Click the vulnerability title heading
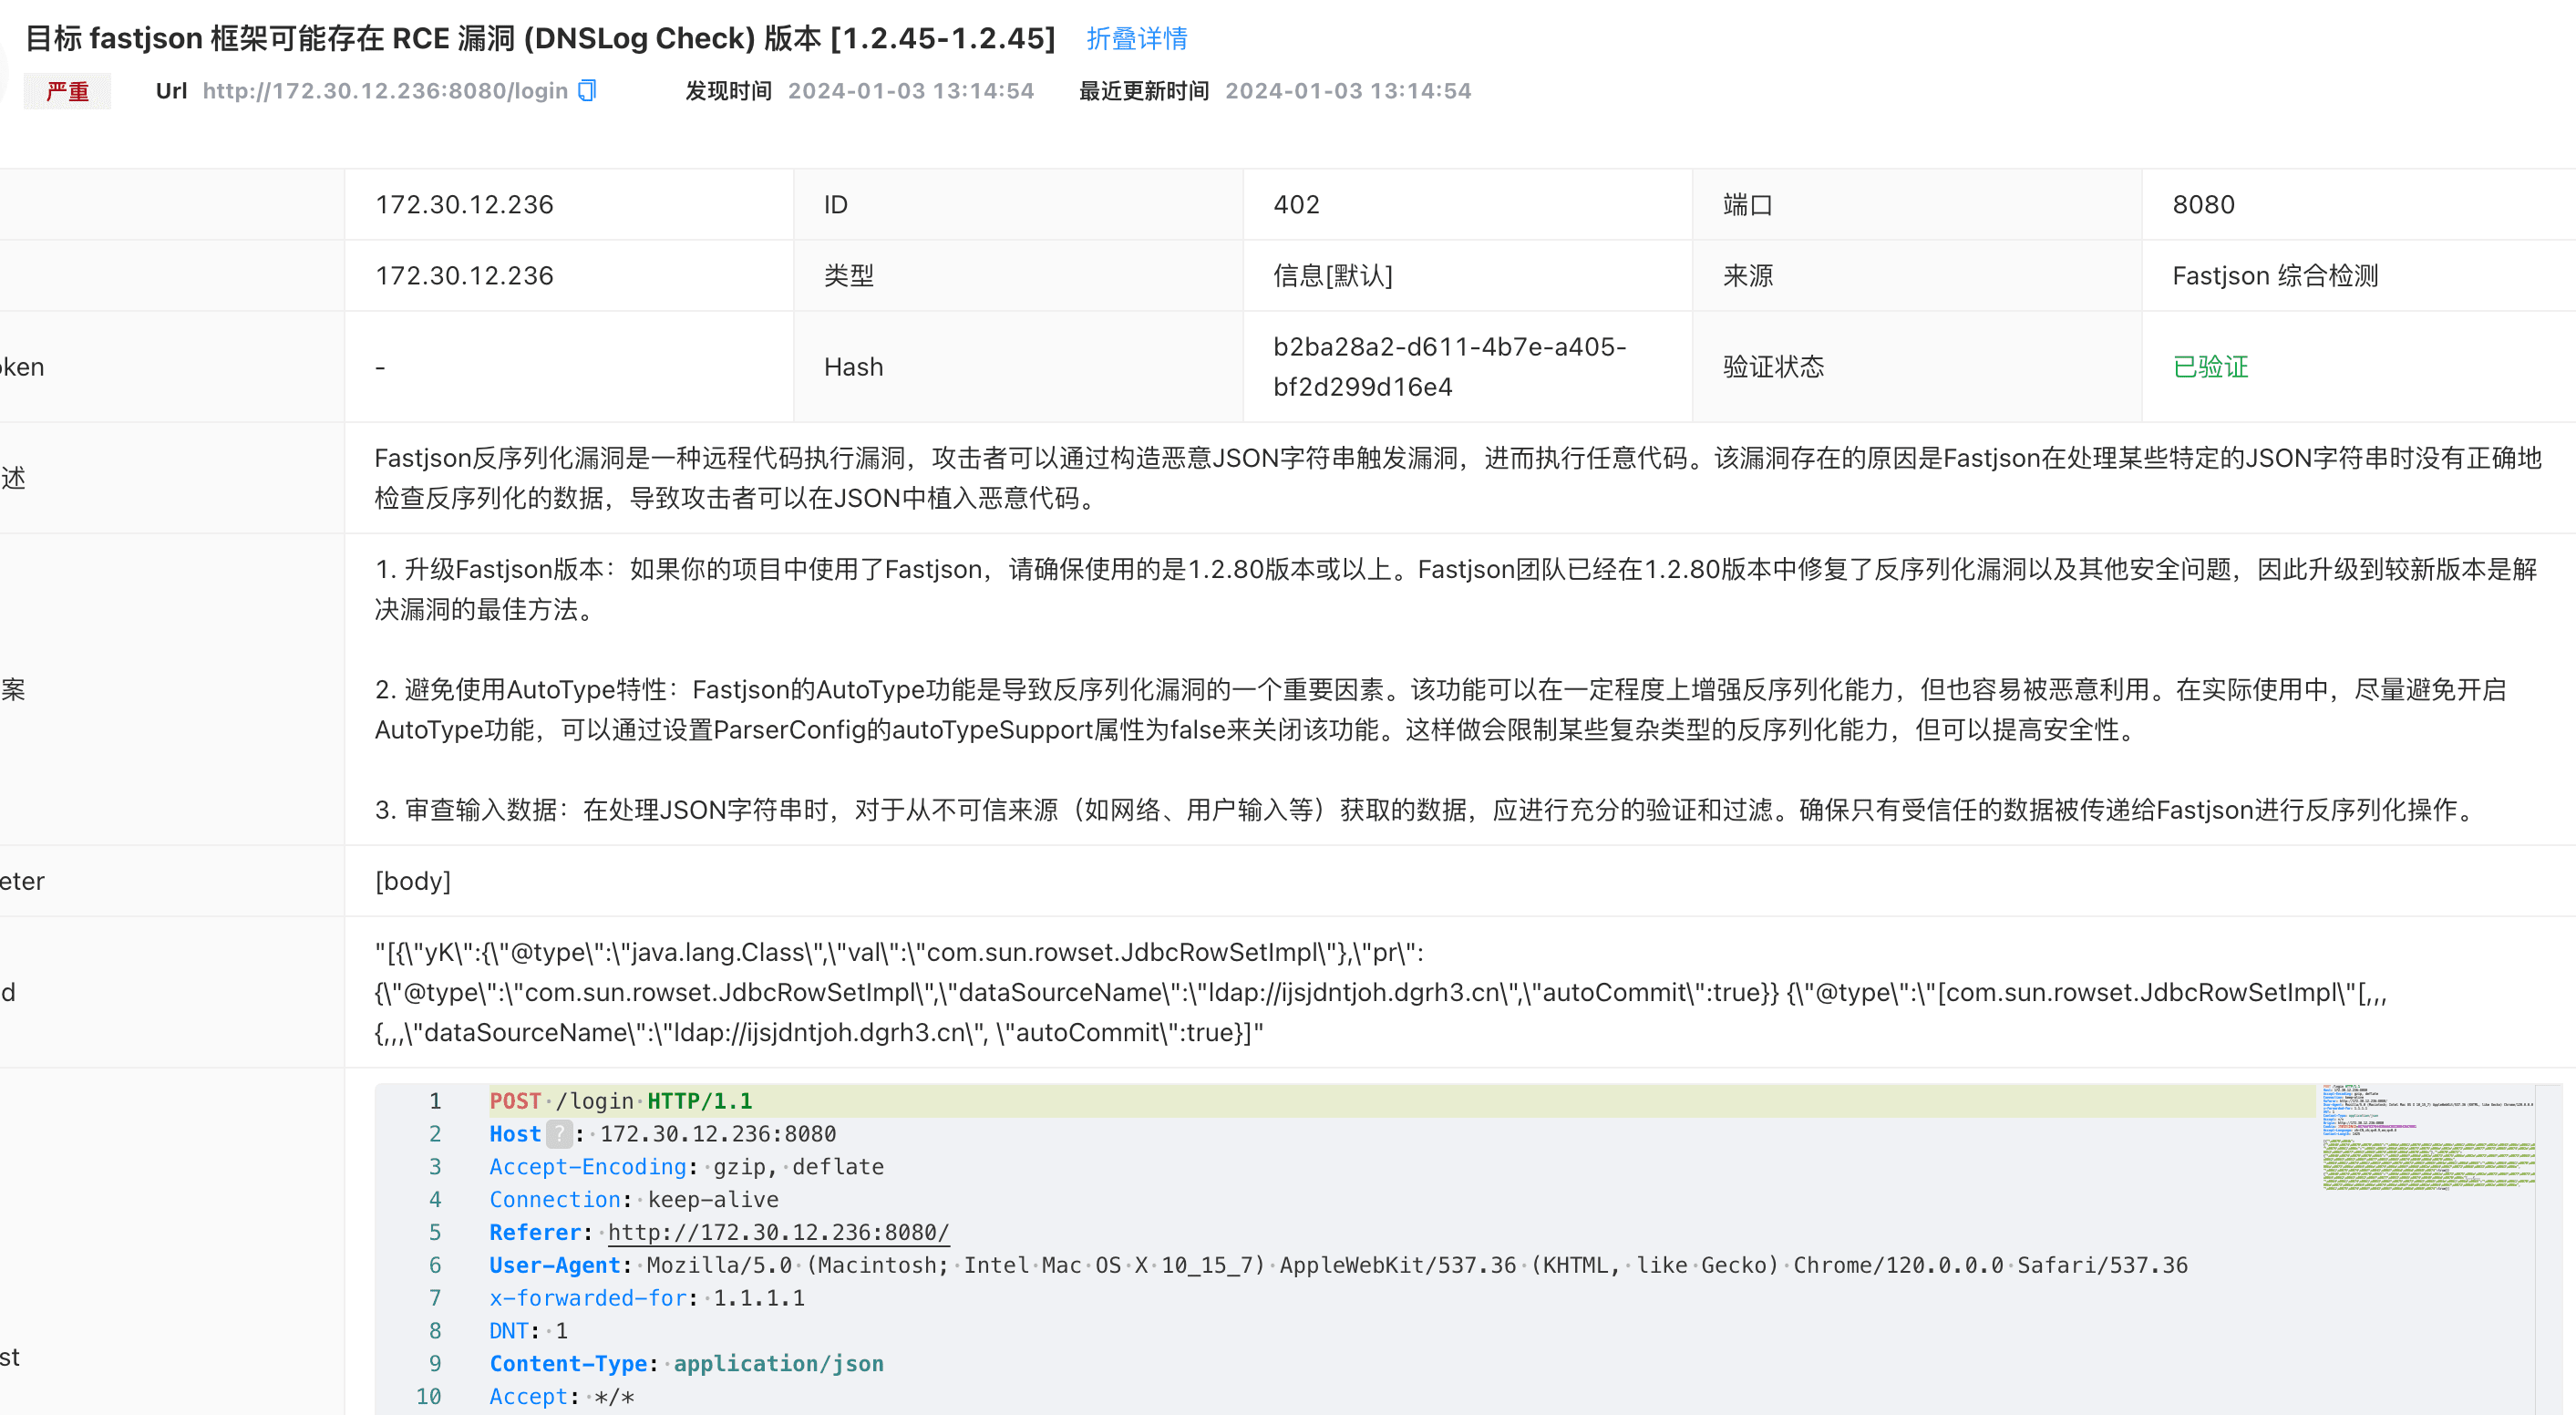 (540, 39)
